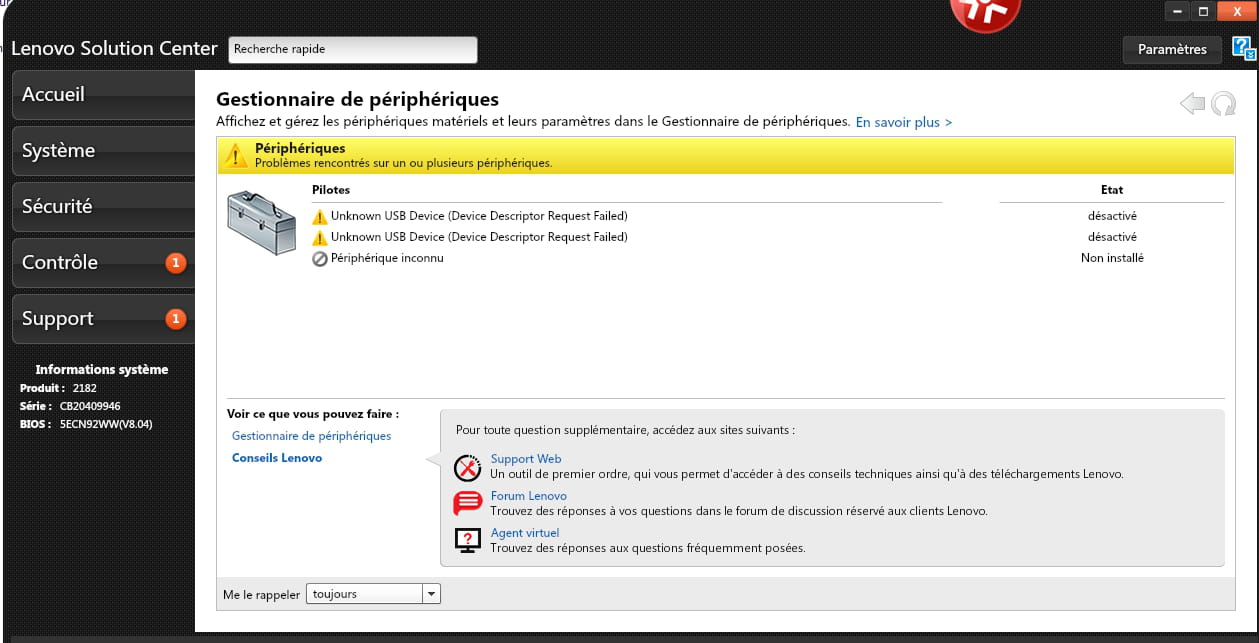Open the Support section
The image size is (1259, 643).
tap(103, 319)
